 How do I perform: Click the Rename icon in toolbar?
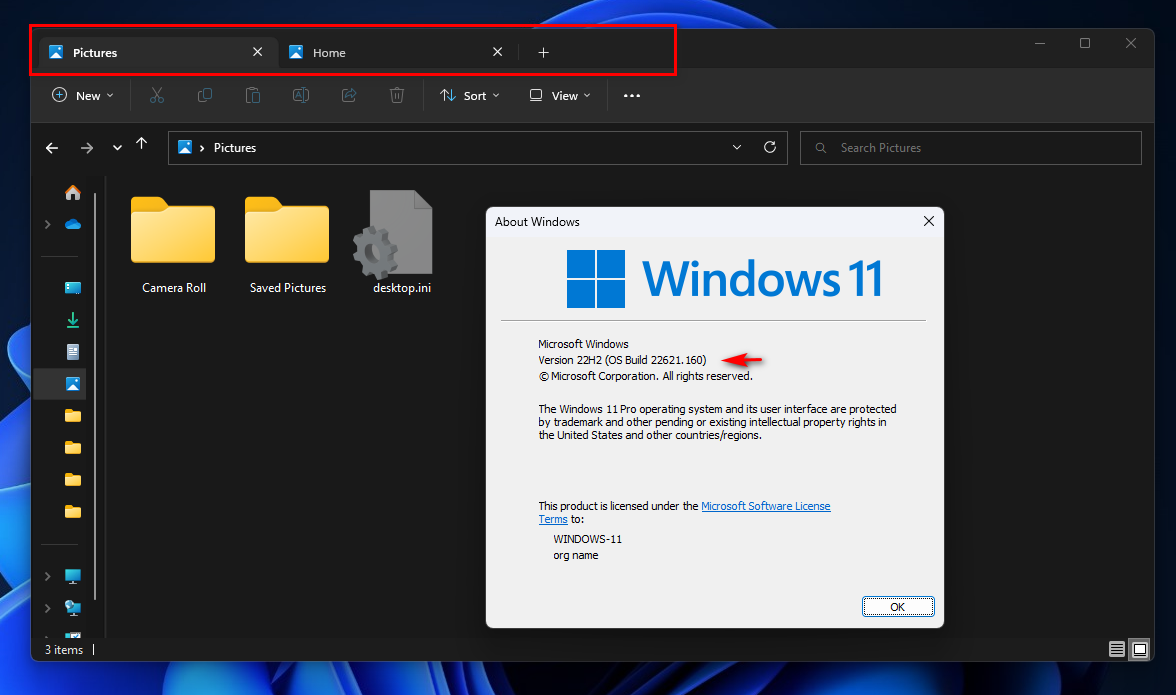pyautogui.click(x=301, y=95)
